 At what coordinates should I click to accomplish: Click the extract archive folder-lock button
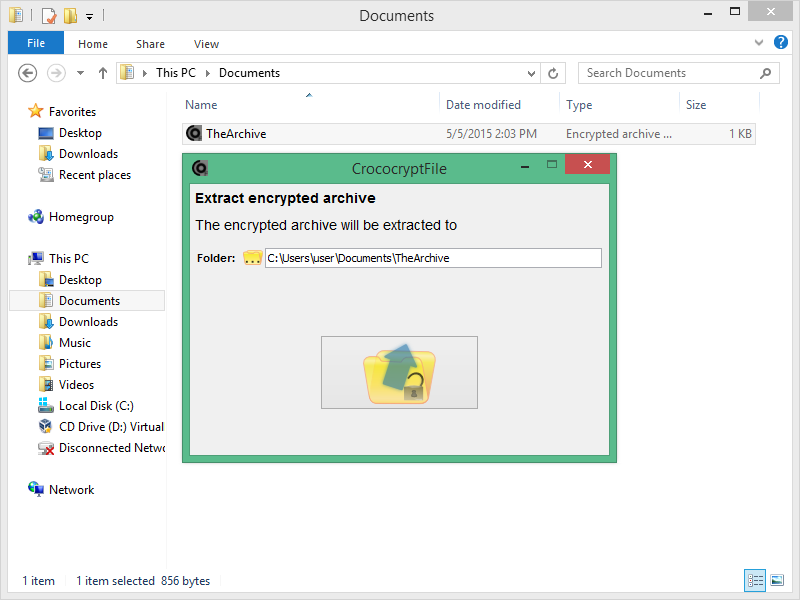point(399,372)
